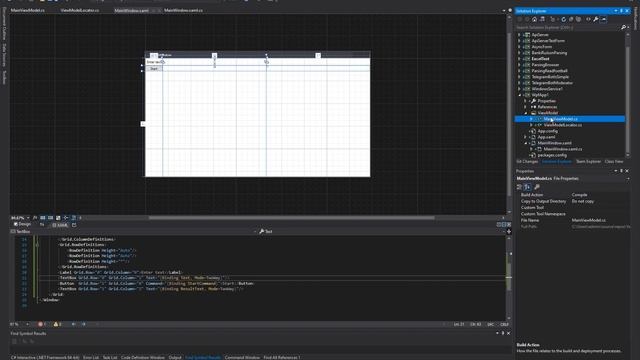Select ViewModelLocator.cs in Solution Explorer
The height and width of the screenshot is (360, 640).
point(562,125)
